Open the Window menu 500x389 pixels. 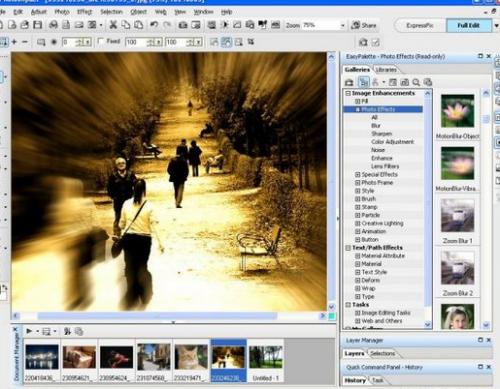[x=203, y=12]
